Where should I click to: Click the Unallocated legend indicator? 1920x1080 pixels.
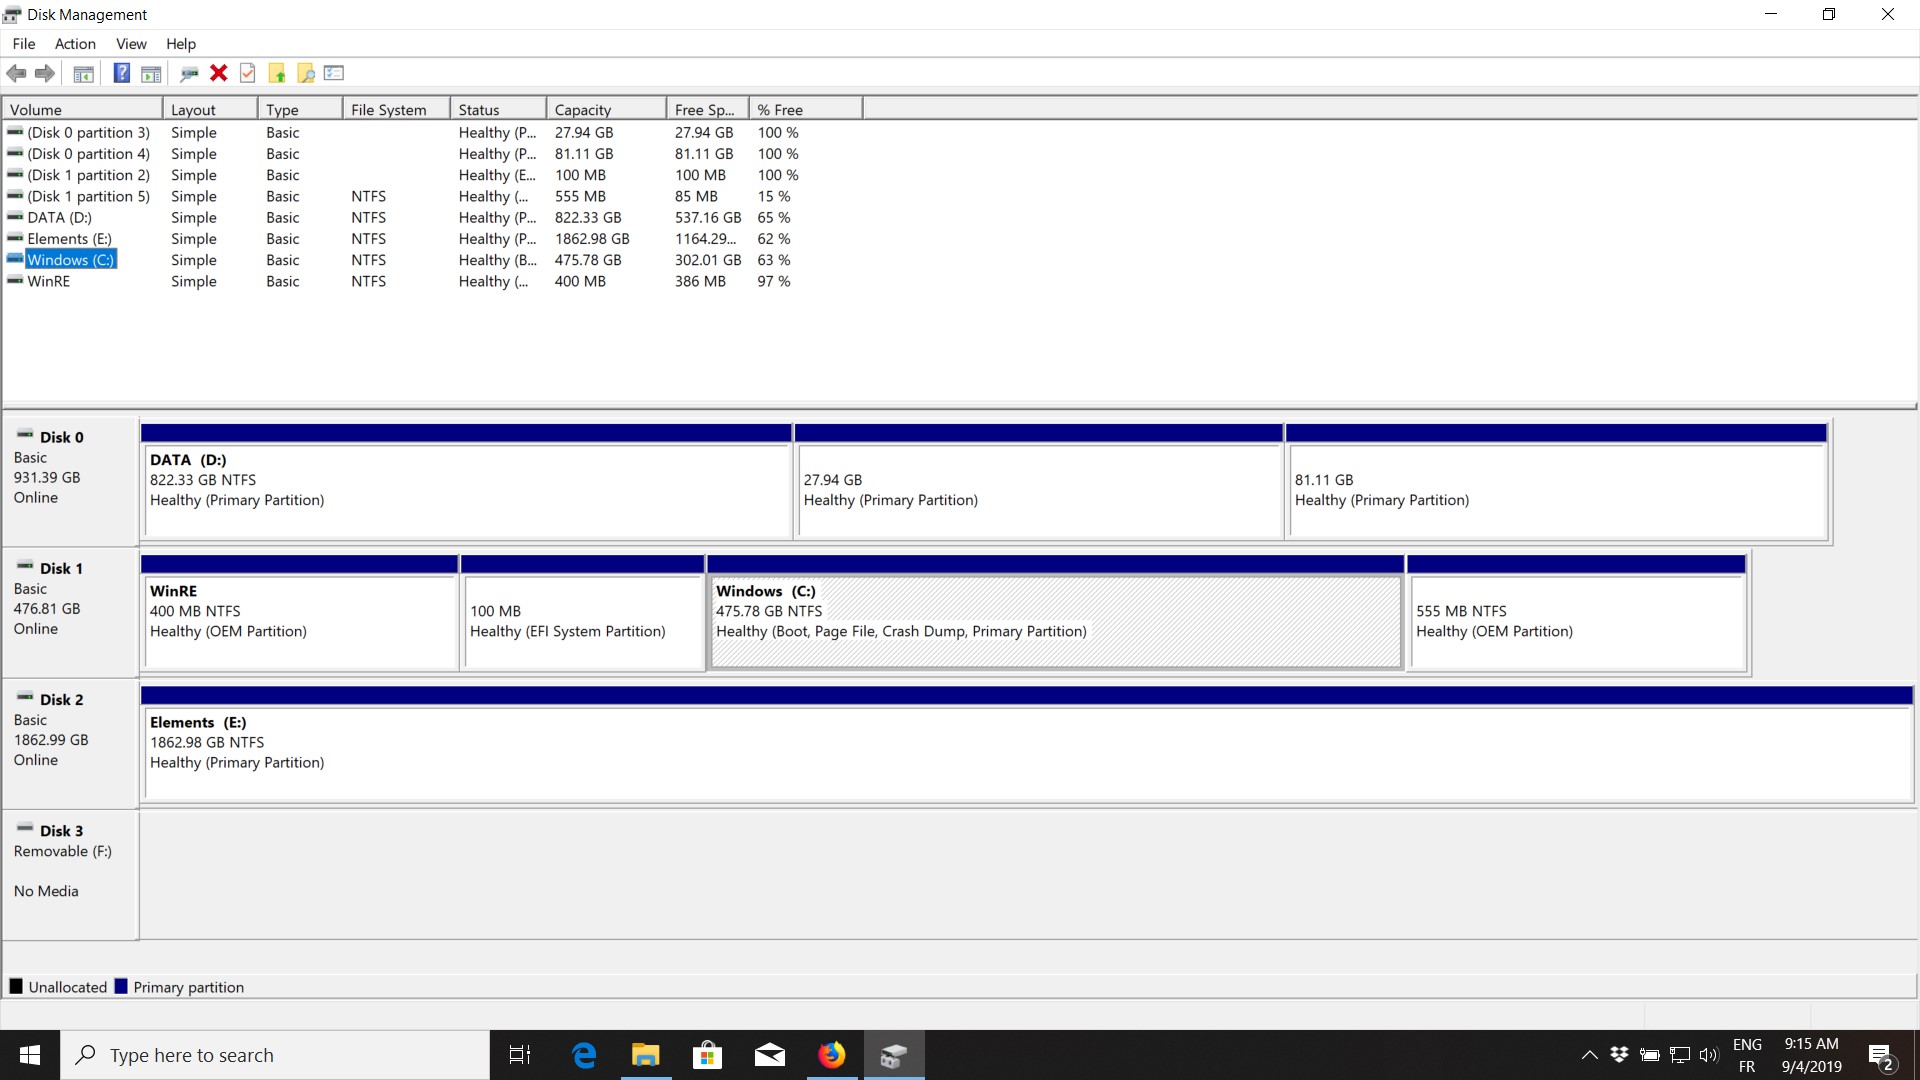(17, 986)
